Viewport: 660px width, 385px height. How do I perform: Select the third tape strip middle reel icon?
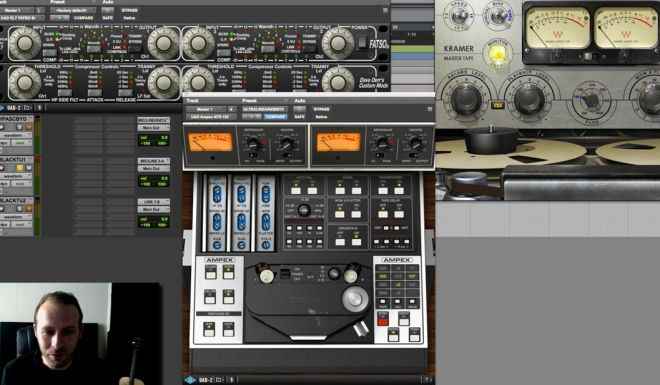266,222
